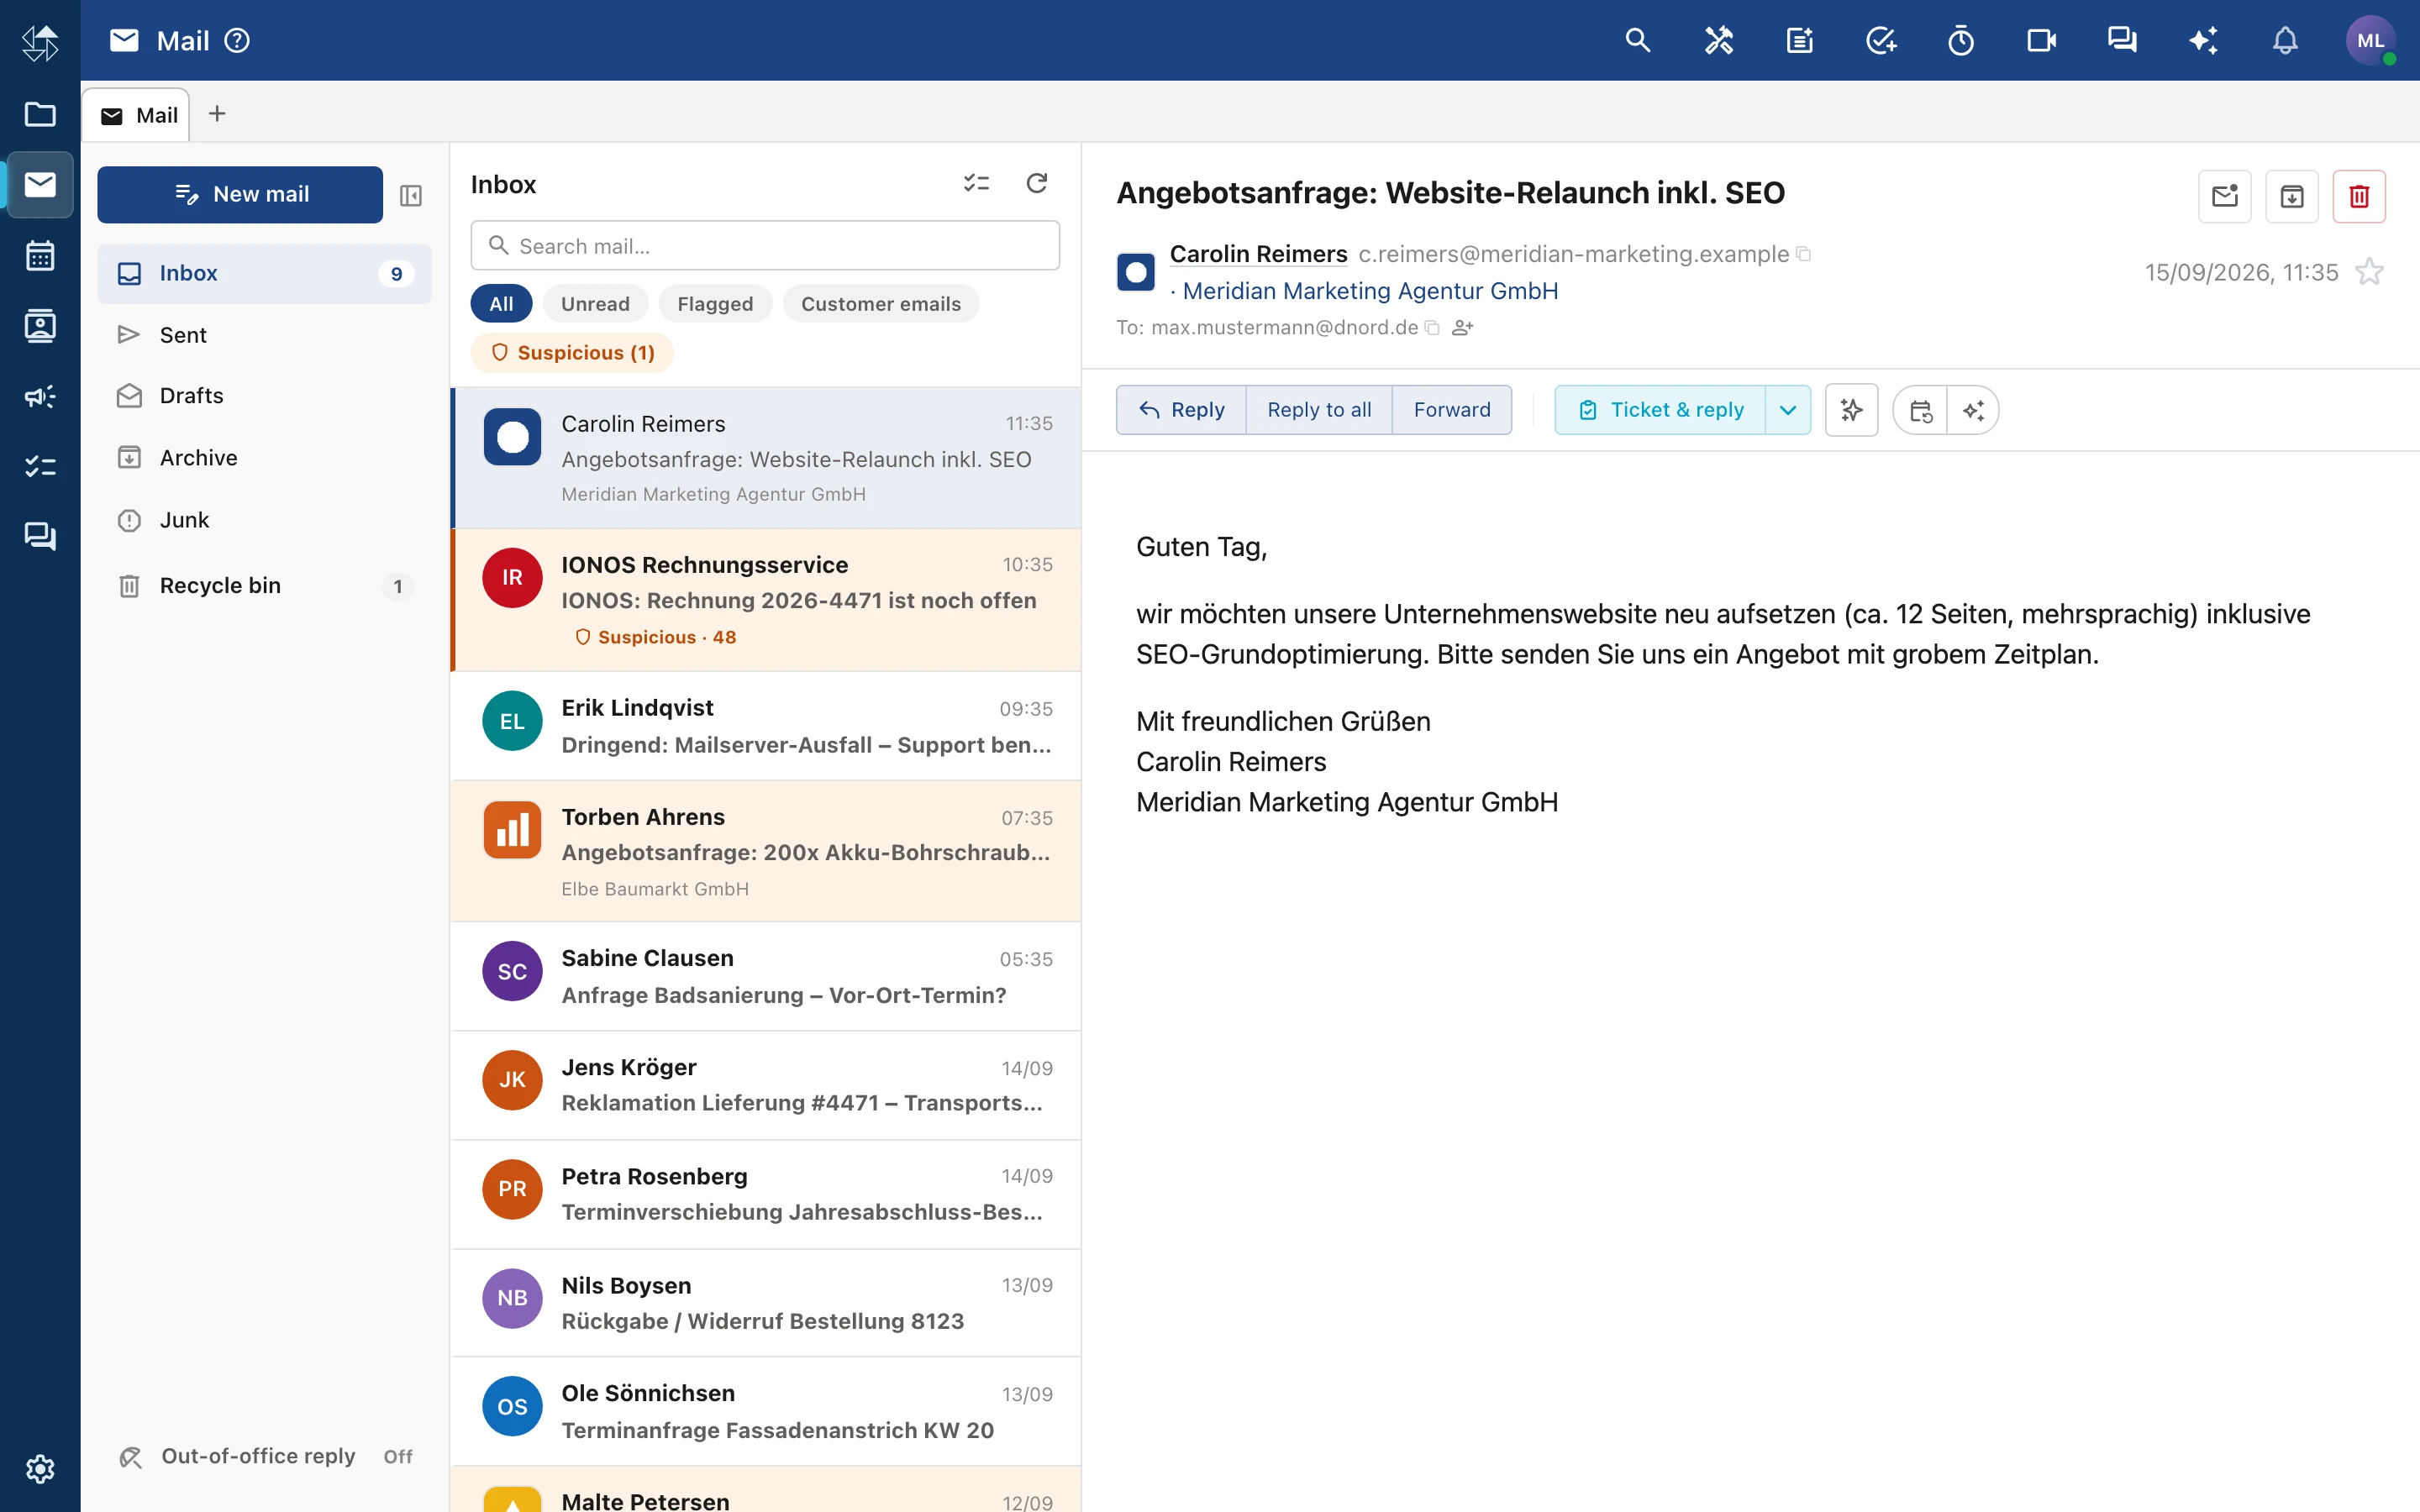Image resolution: width=2420 pixels, height=1512 pixels.
Task: Archive the open email
Action: pyautogui.click(x=2291, y=196)
